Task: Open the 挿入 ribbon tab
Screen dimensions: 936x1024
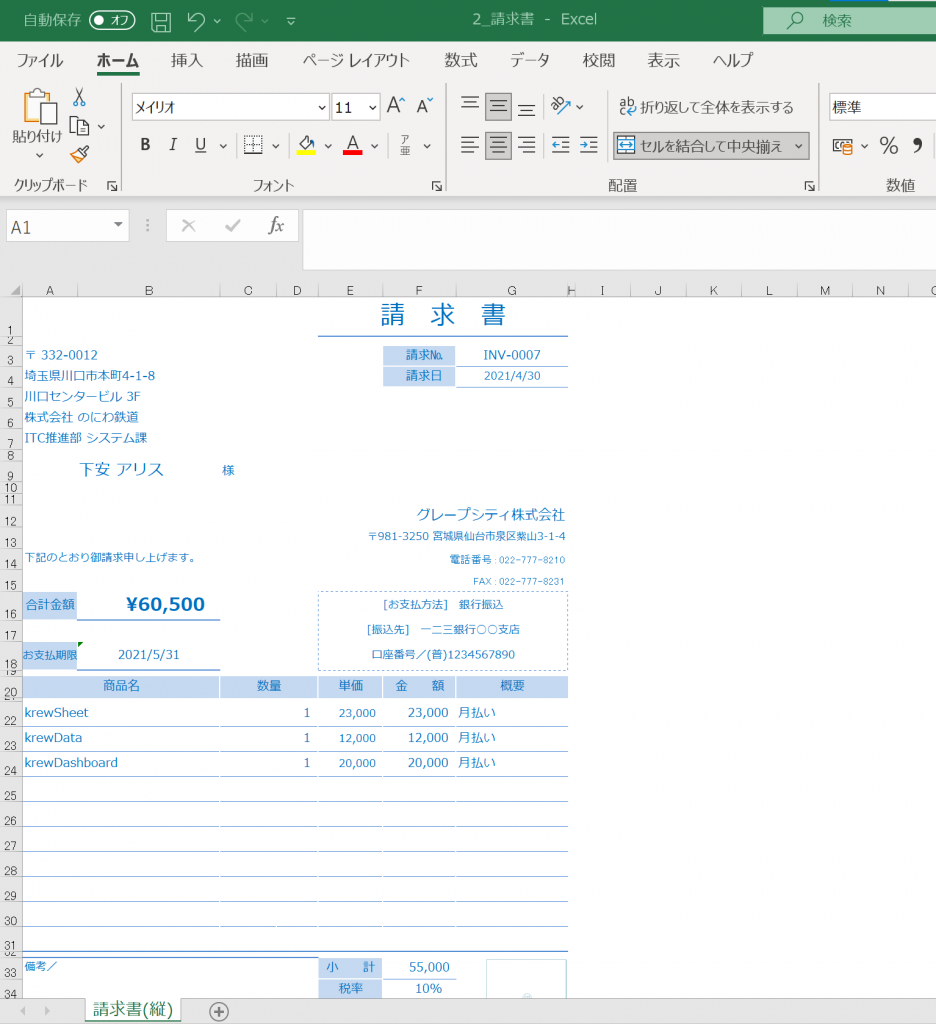Action: click(187, 60)
